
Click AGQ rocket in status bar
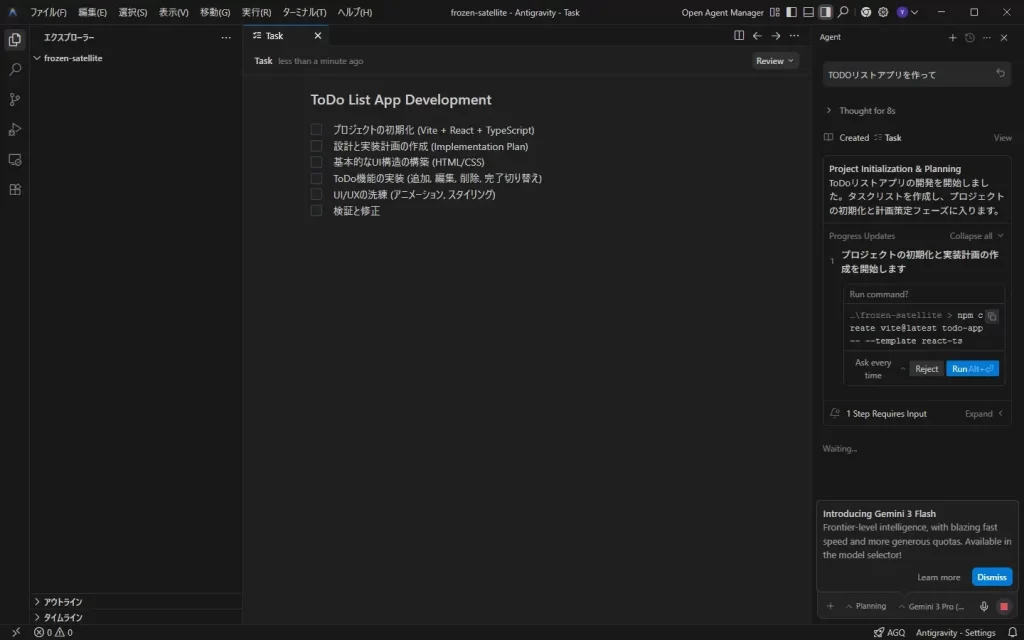889,632
